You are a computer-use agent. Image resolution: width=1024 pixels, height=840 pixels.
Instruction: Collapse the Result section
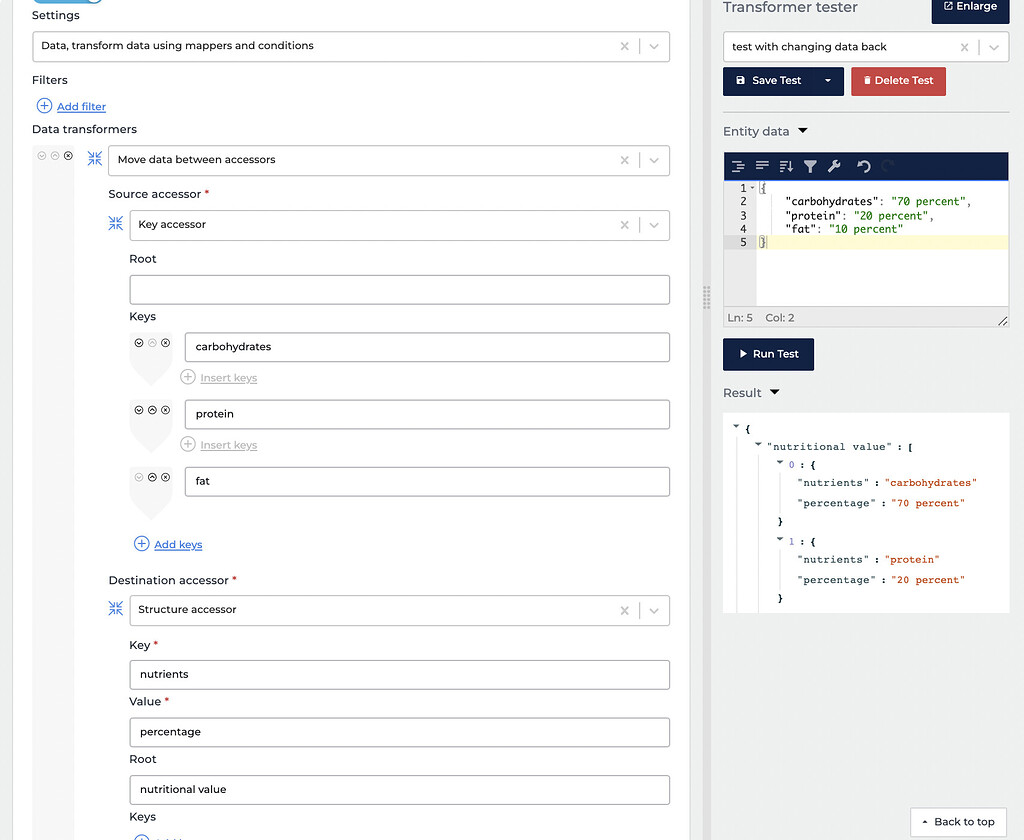click(x=775, y=392)
